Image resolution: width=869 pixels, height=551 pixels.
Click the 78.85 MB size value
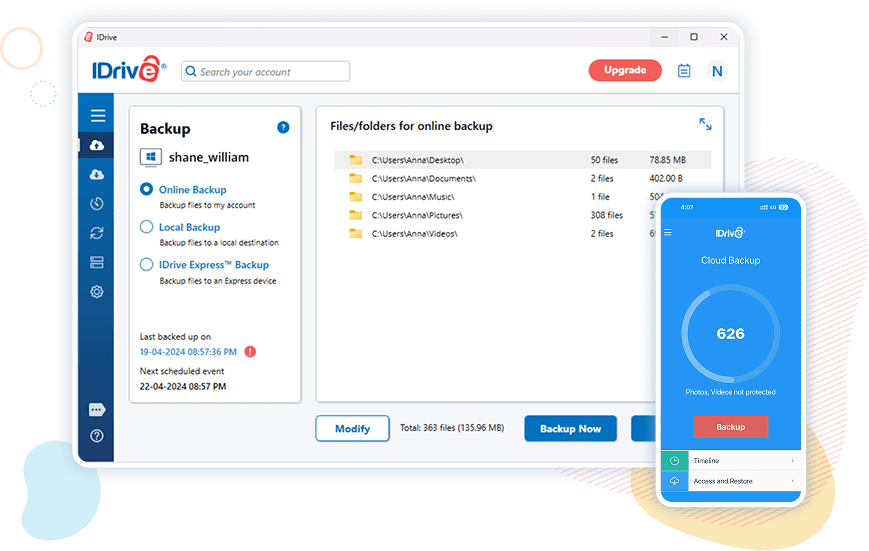(x=667, y=160)
